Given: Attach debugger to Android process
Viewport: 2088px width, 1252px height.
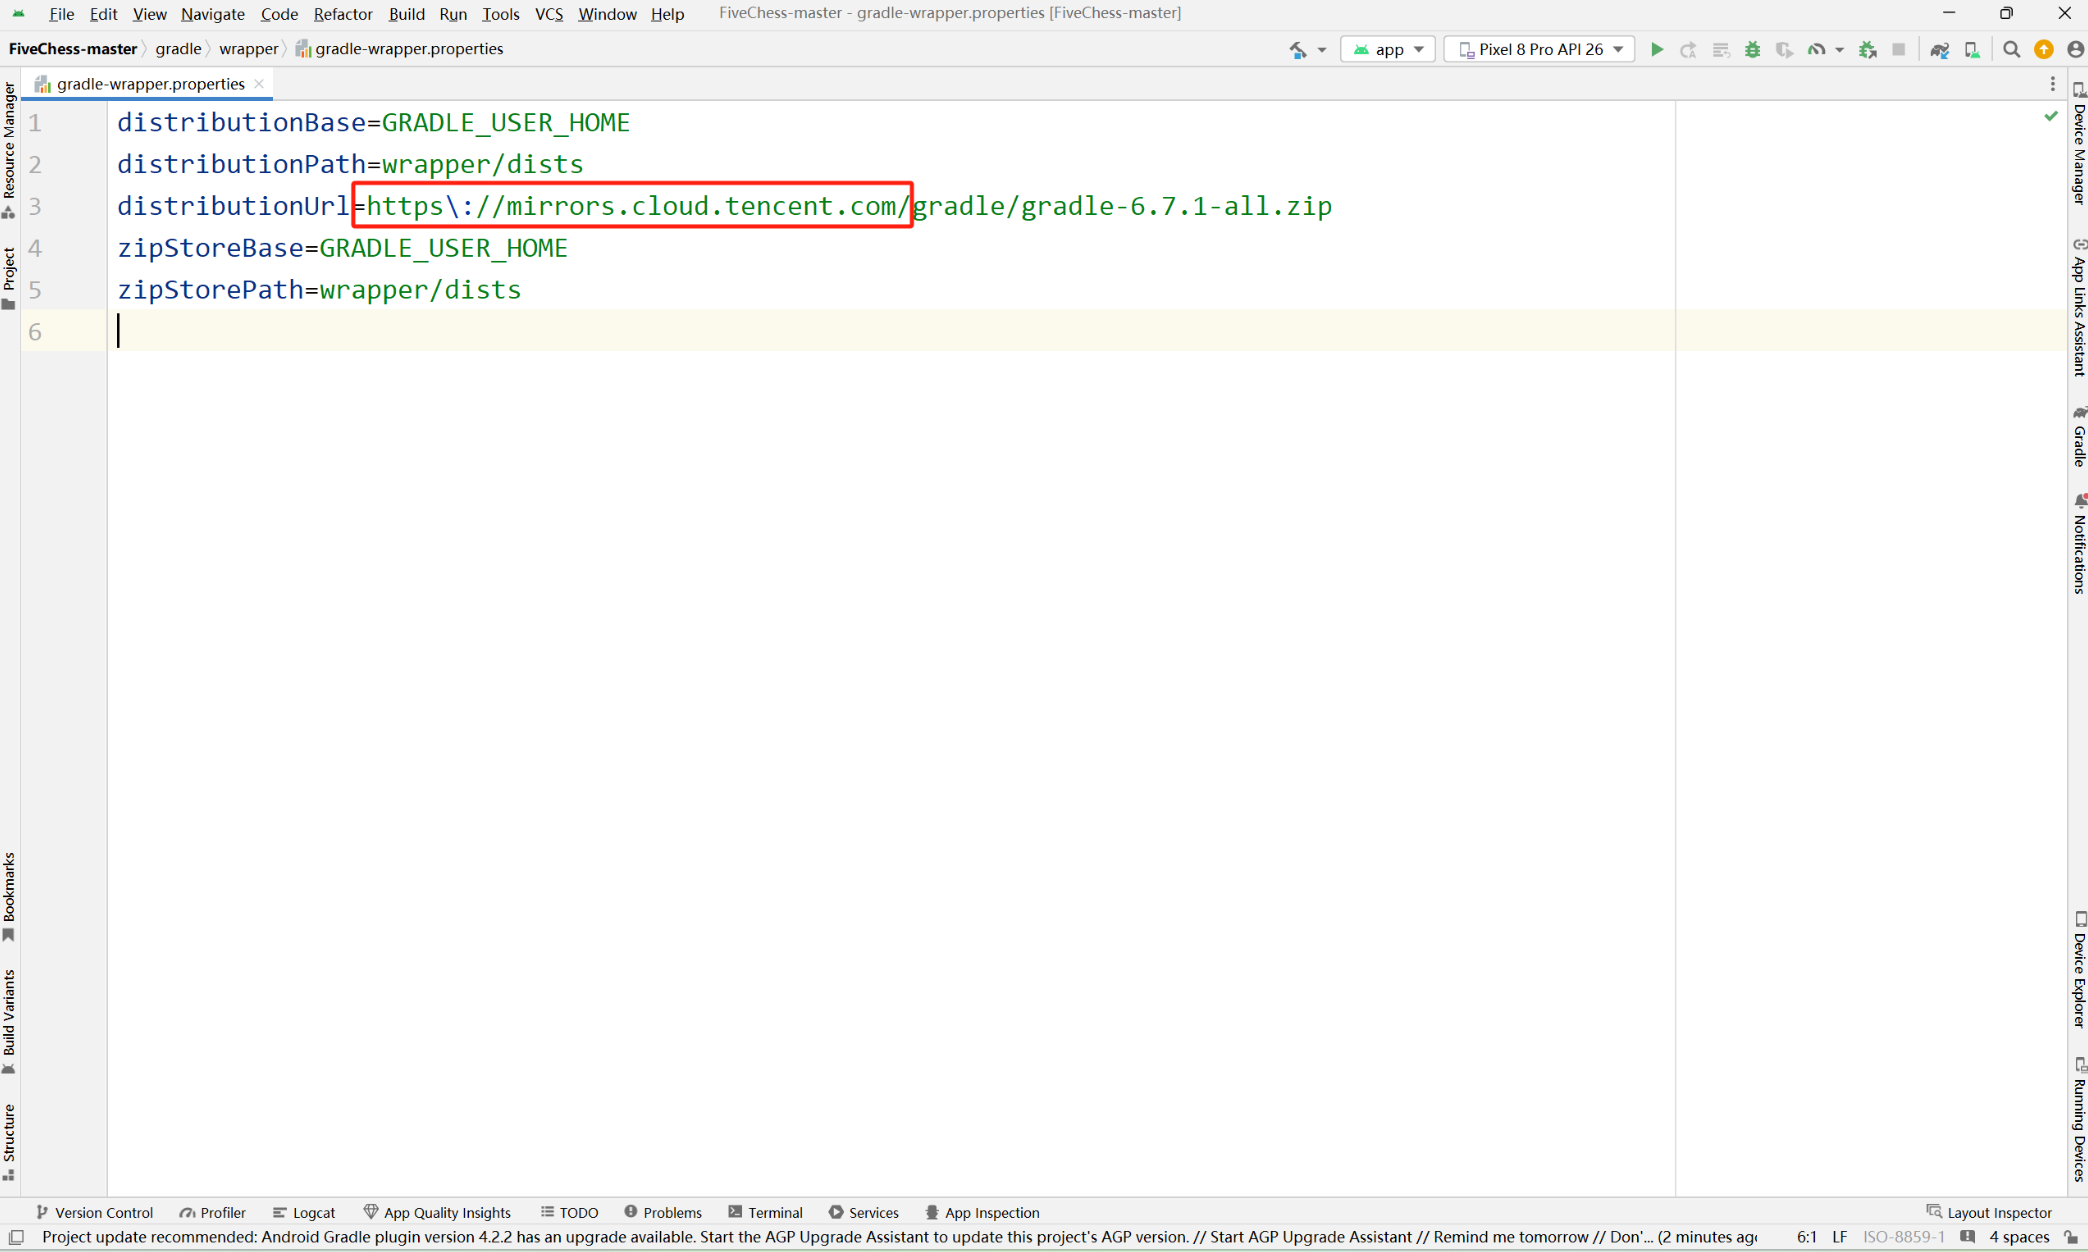Looking at the screenshot, I should [x=1867, y=49].
